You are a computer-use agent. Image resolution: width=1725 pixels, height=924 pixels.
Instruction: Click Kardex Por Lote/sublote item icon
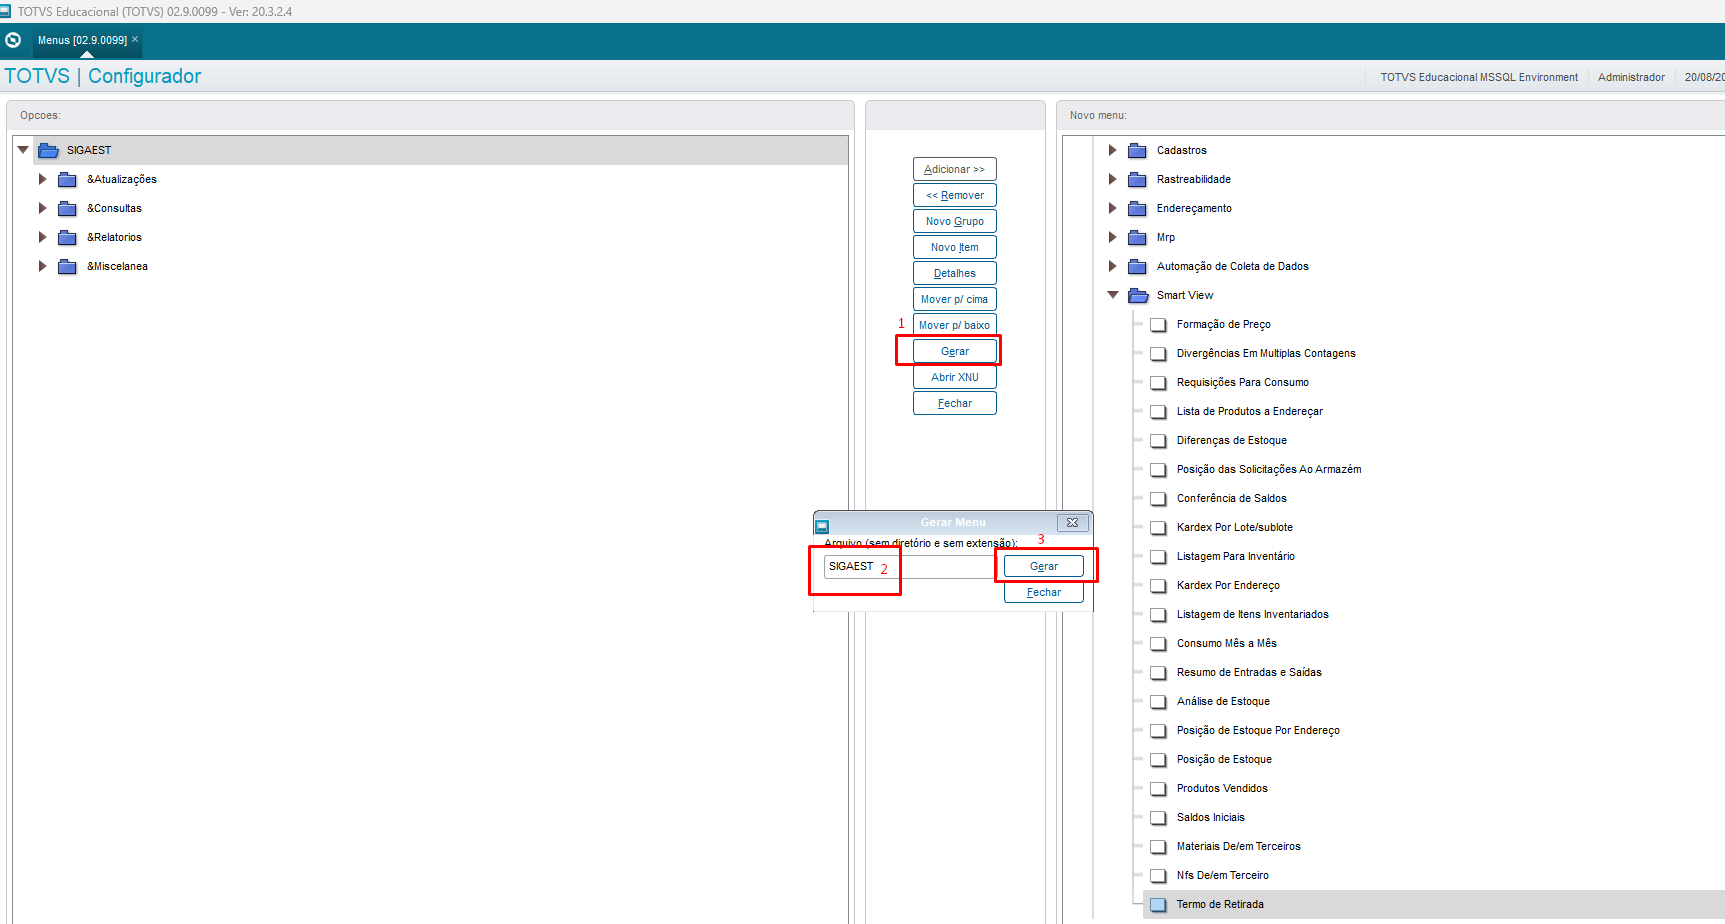[x=1158, y=527]
